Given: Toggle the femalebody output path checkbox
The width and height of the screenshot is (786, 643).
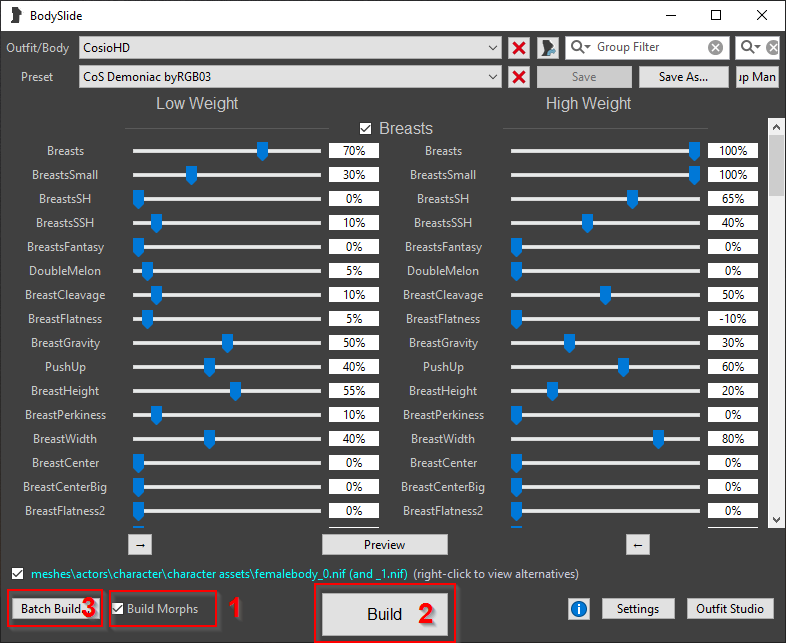Looking at the screenshot, I should pyautogui.click(x=18, y=573).
